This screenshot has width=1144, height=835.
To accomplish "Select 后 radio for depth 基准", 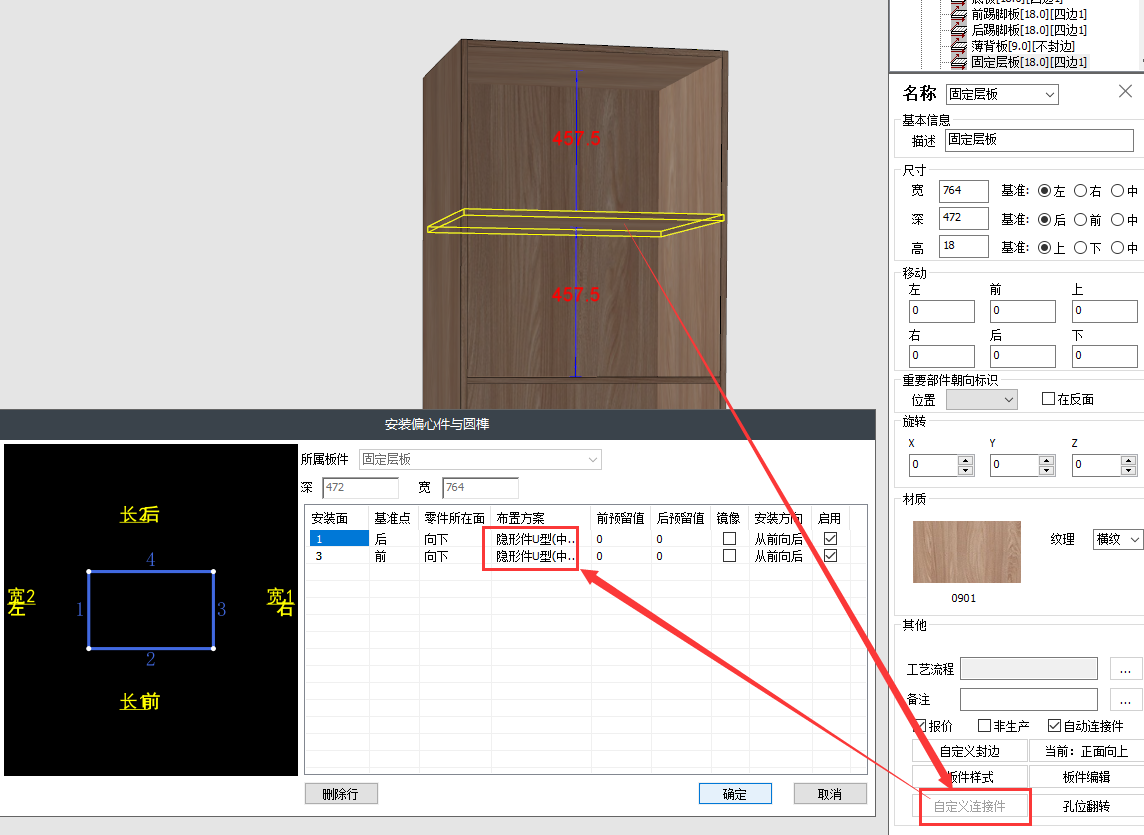I will [x=1044, y=219].
